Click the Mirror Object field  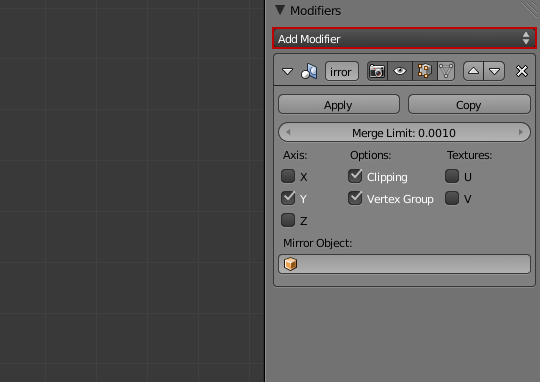point(404,264)
